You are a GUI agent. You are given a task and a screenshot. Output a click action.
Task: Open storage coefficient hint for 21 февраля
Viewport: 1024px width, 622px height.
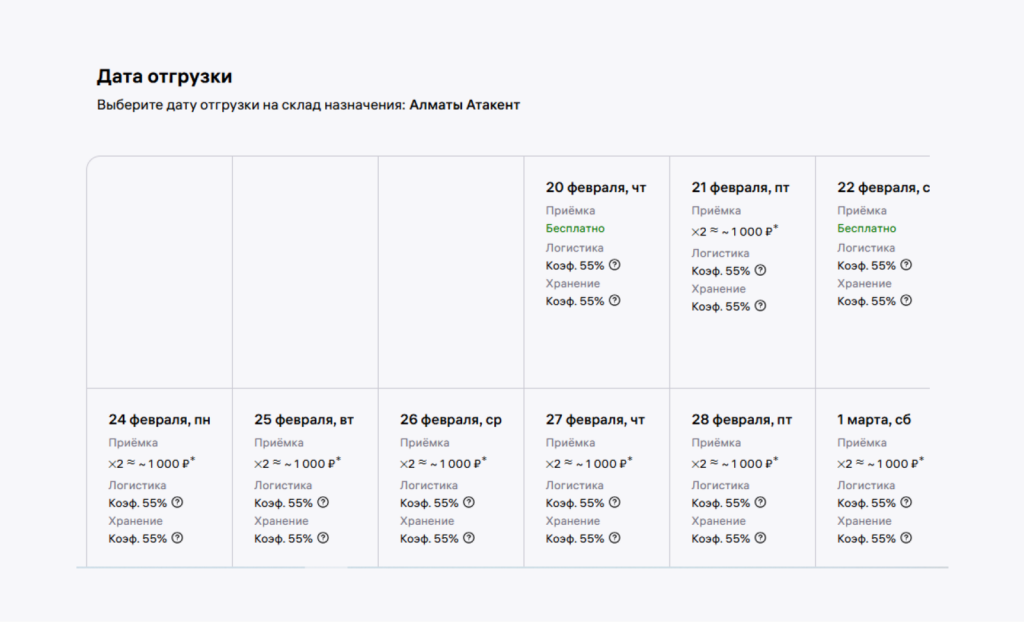[761, 306]
